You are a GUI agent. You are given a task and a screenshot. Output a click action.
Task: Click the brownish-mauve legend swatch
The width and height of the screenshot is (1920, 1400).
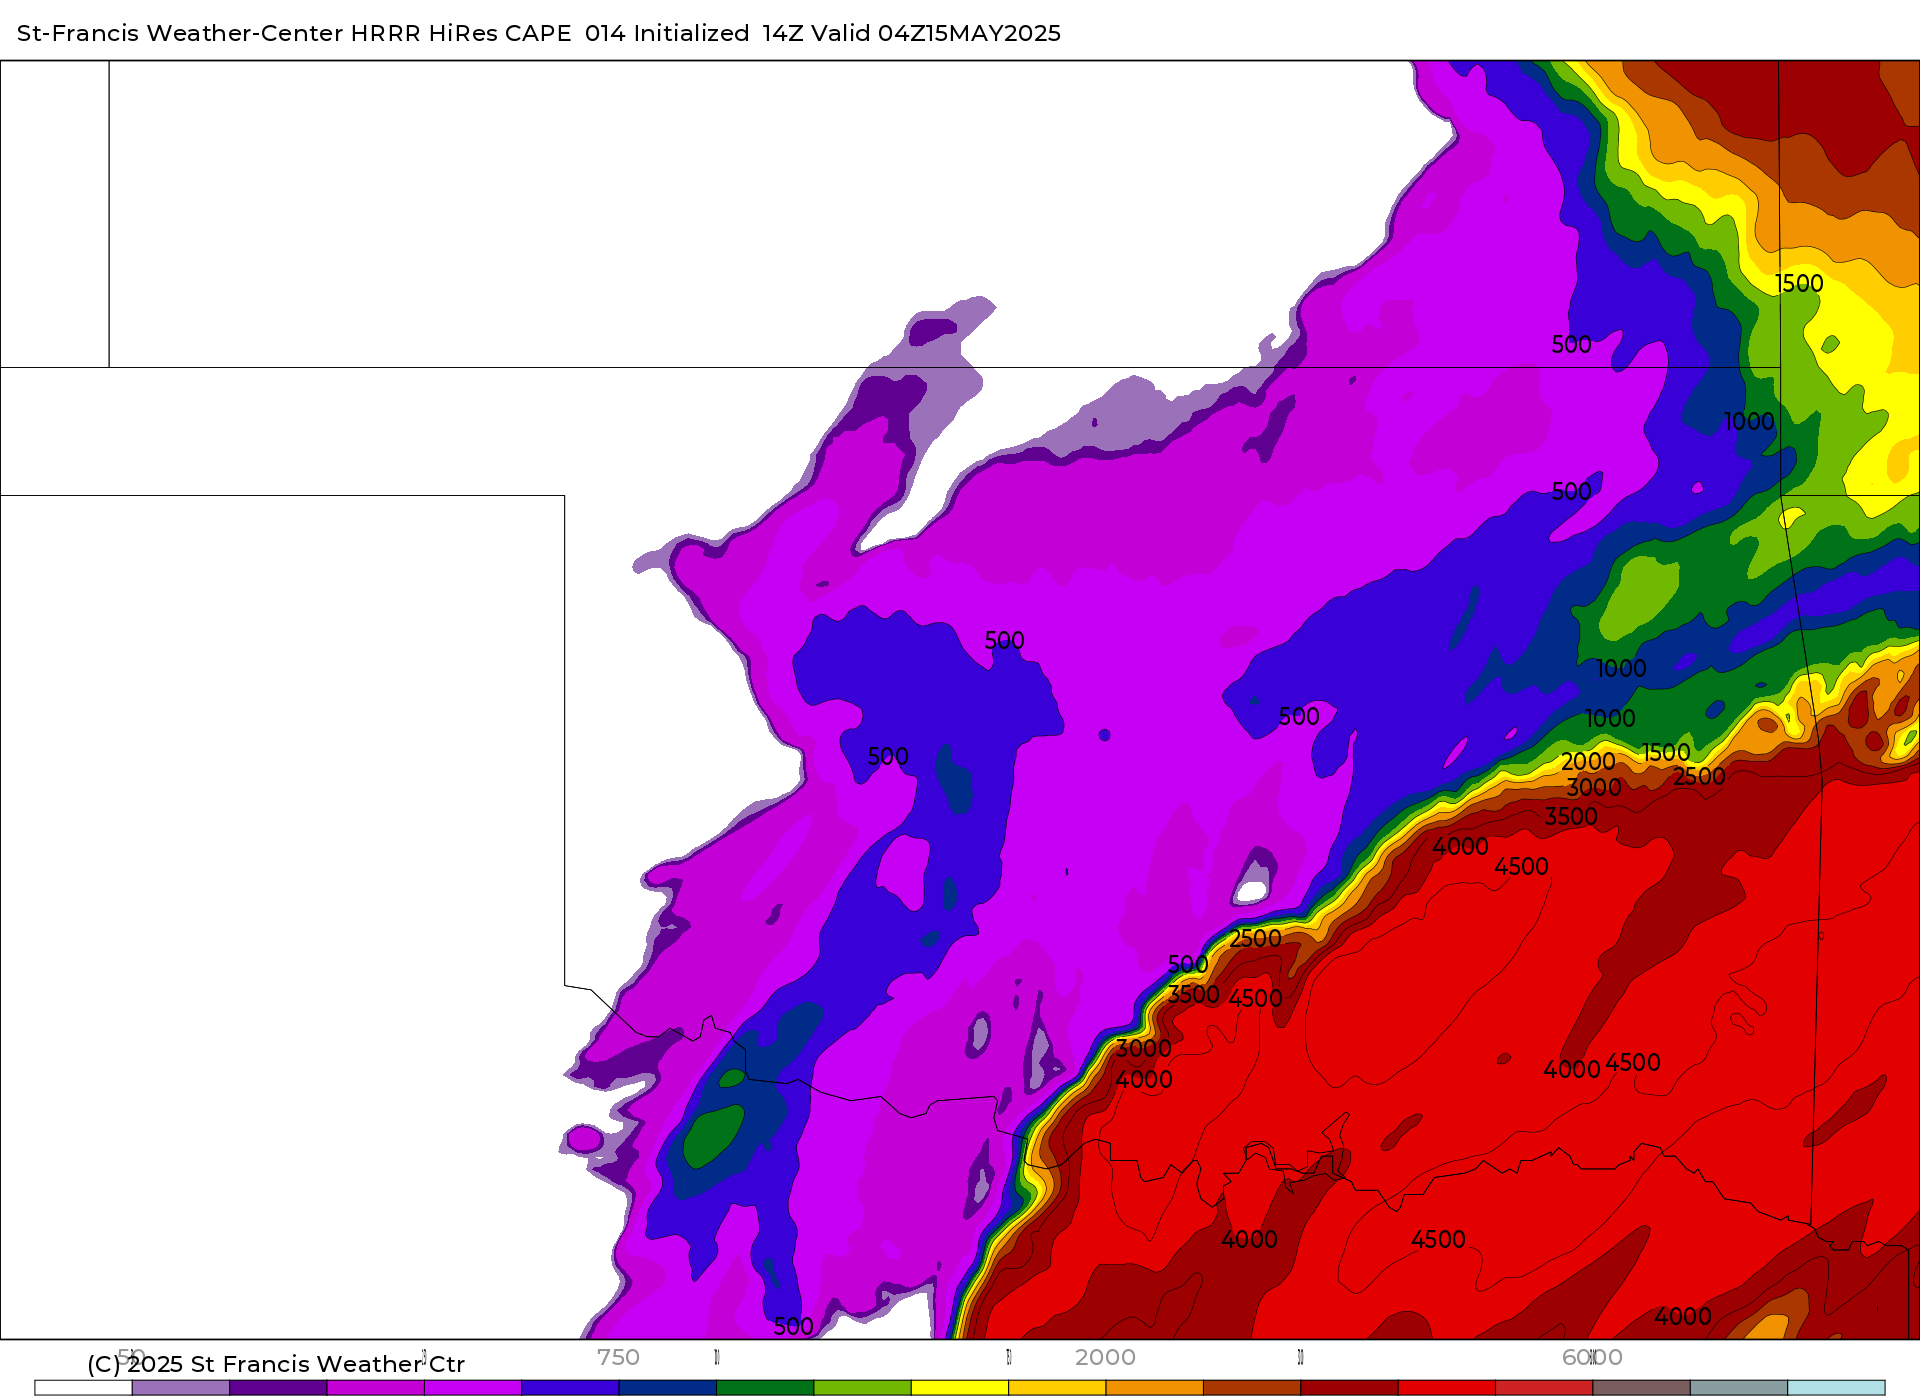[x=1642, y=1387]
